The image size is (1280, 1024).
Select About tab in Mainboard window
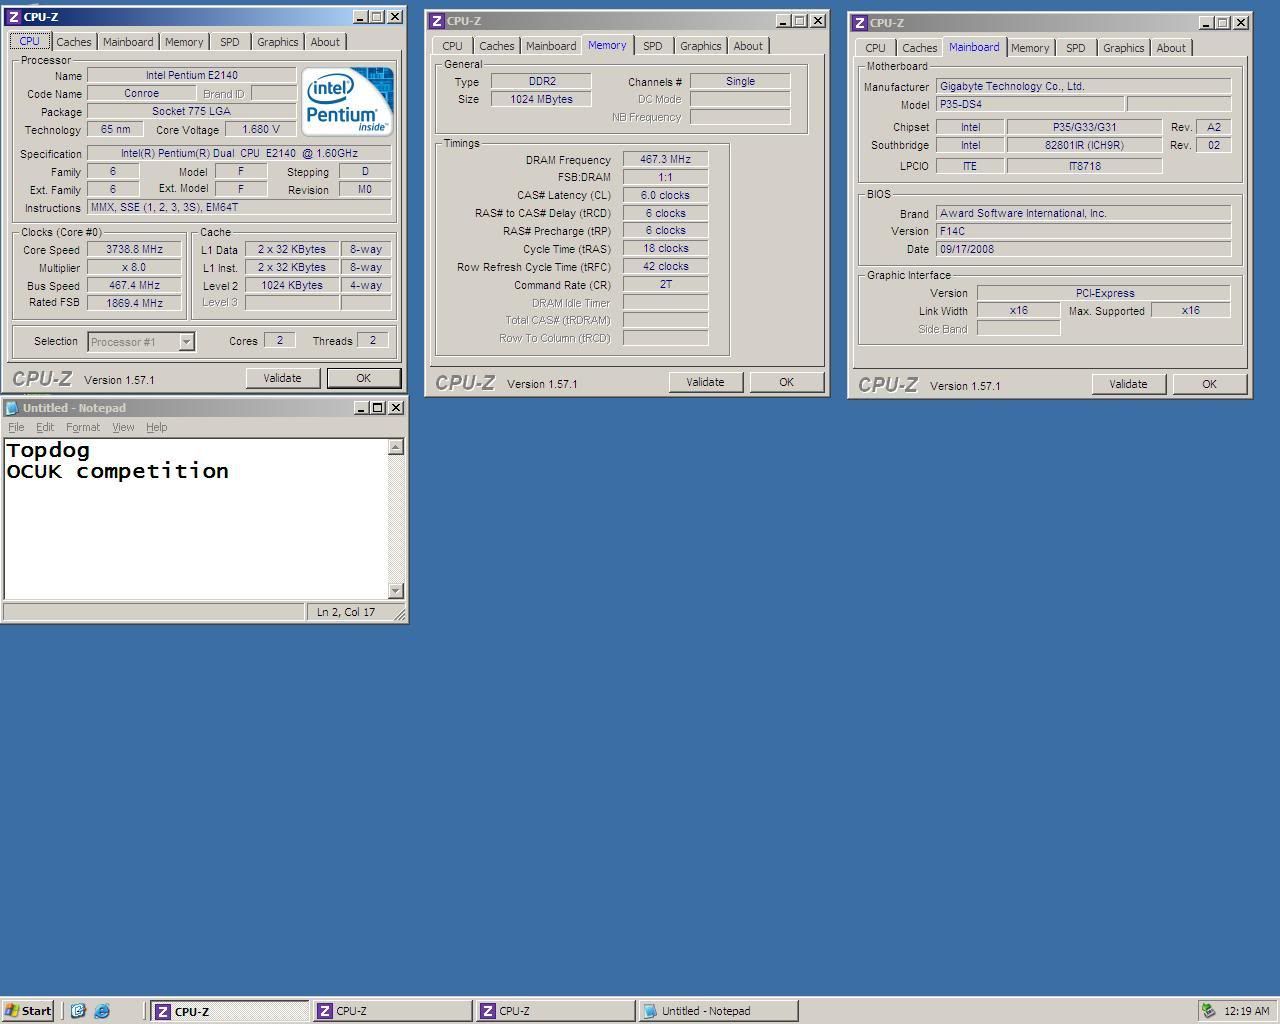pyautogui.click(x=1171, y=48)
